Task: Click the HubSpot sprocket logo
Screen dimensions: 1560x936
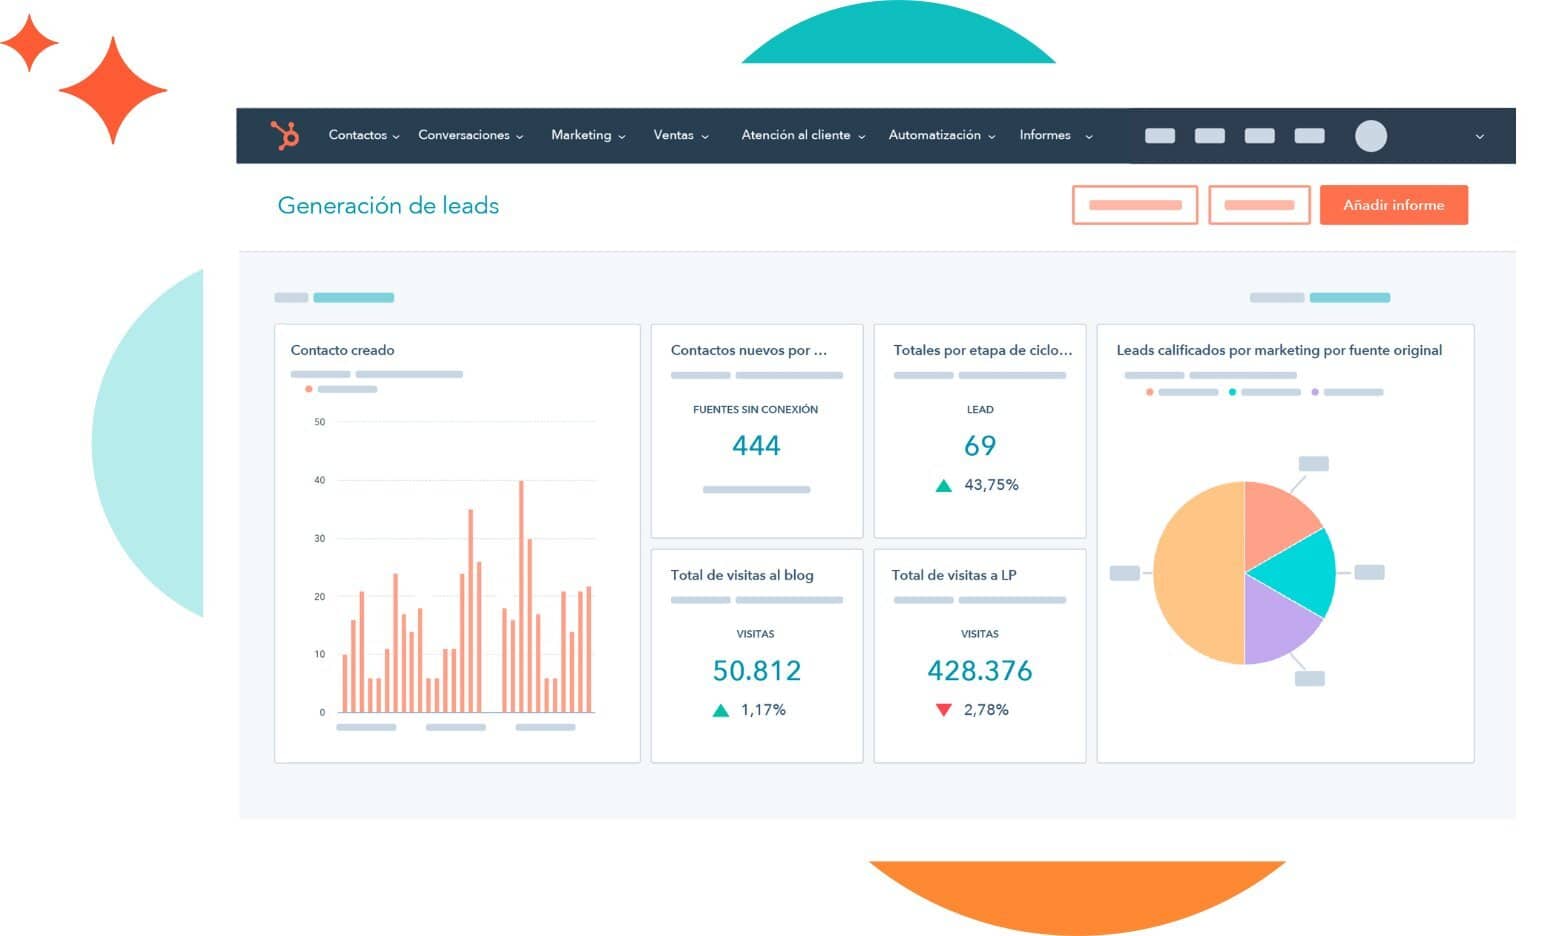Action: tap(285, 135)
